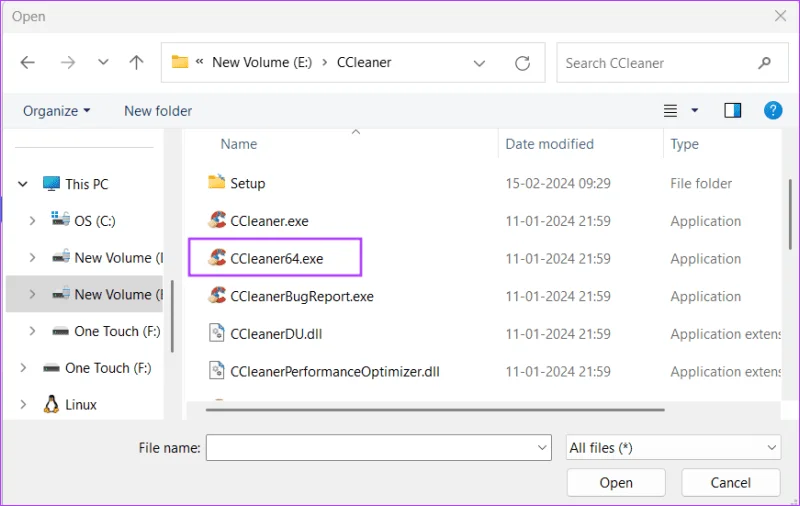Viewport: 800px width, 506px height.
Task: Select the CCleanerBugReport.exe icon
Action: [217, 295]
